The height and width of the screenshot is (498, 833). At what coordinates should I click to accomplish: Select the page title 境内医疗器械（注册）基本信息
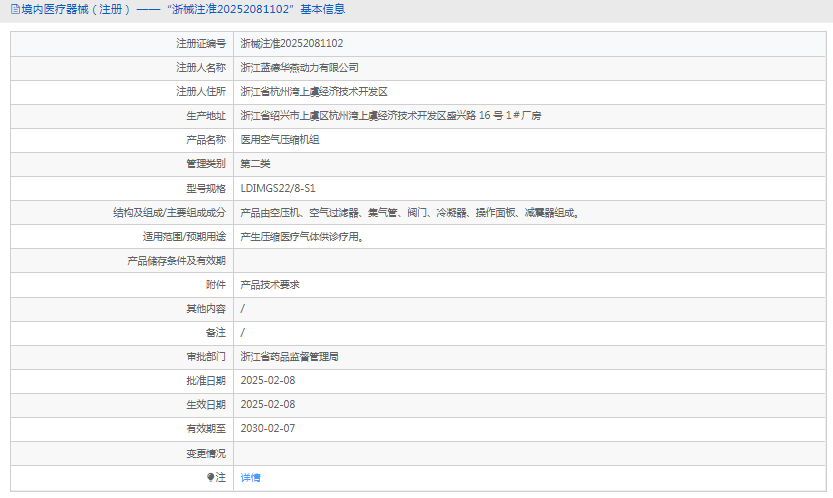pyautogui.click(x=183, y=9)
